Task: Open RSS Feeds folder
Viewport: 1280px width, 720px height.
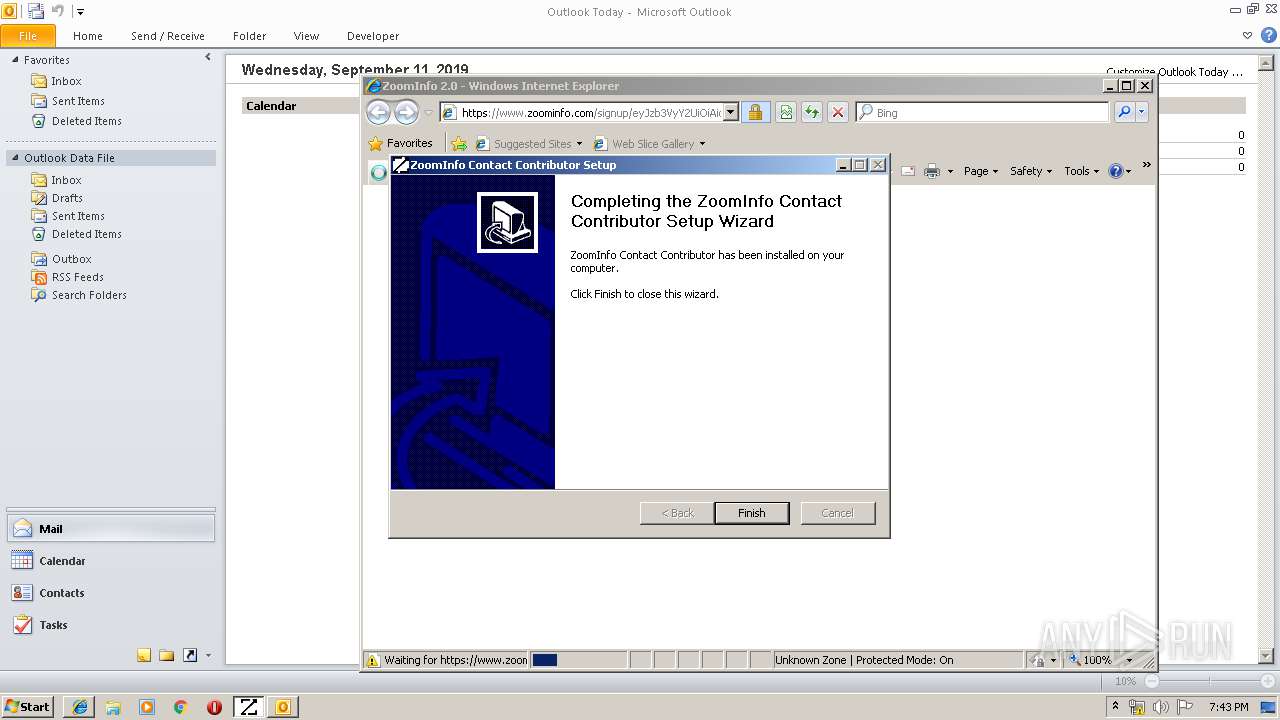Action: point(77,277)
